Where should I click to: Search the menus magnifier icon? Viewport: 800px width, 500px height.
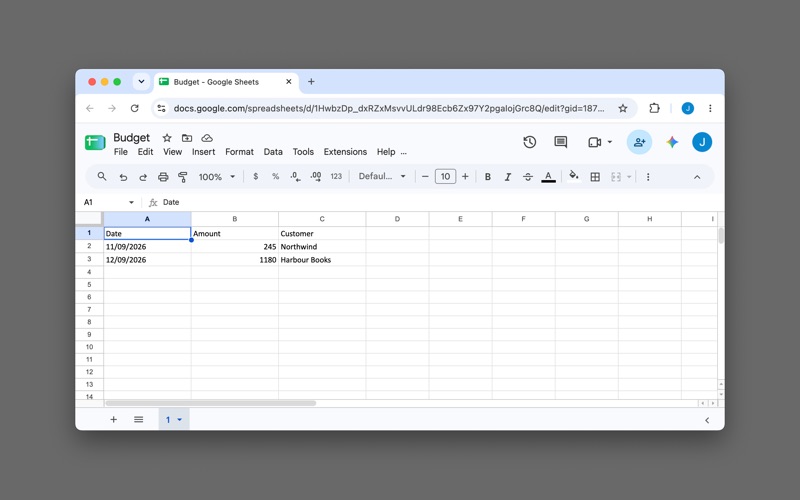(102, 177)
